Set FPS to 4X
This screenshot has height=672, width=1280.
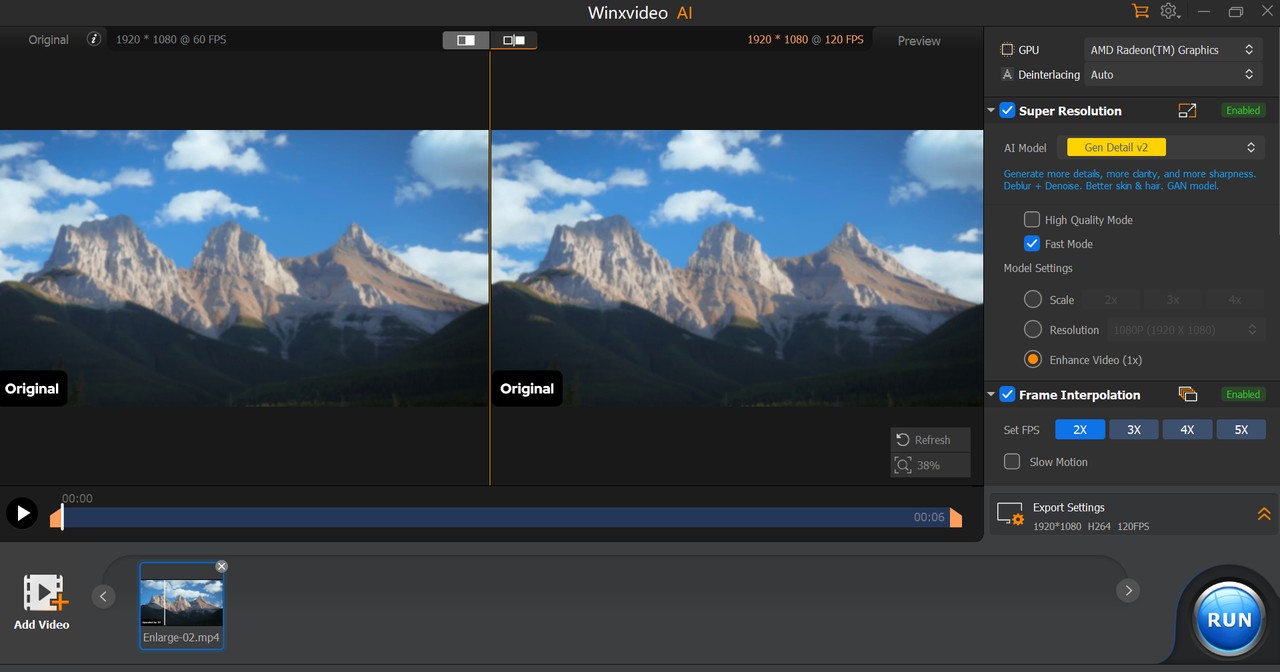[1187, 429]
